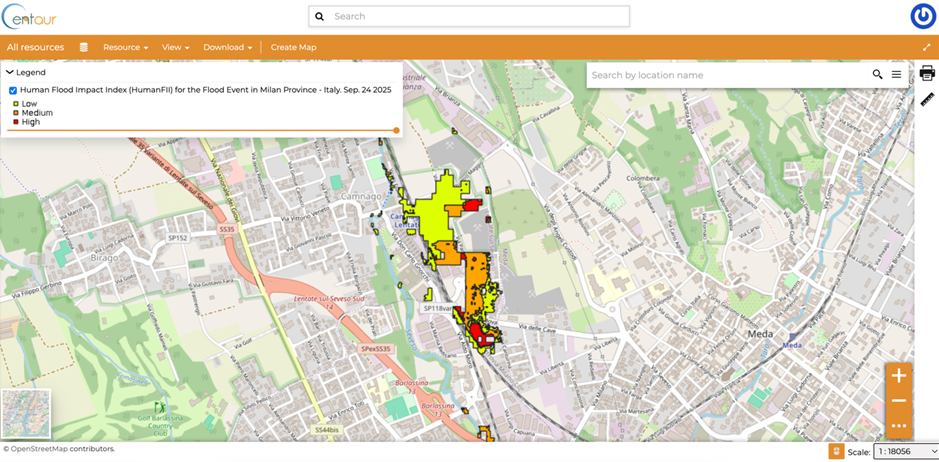Expand the Download dropdown menu
This screenshot has height=462, width=939.
227,47
